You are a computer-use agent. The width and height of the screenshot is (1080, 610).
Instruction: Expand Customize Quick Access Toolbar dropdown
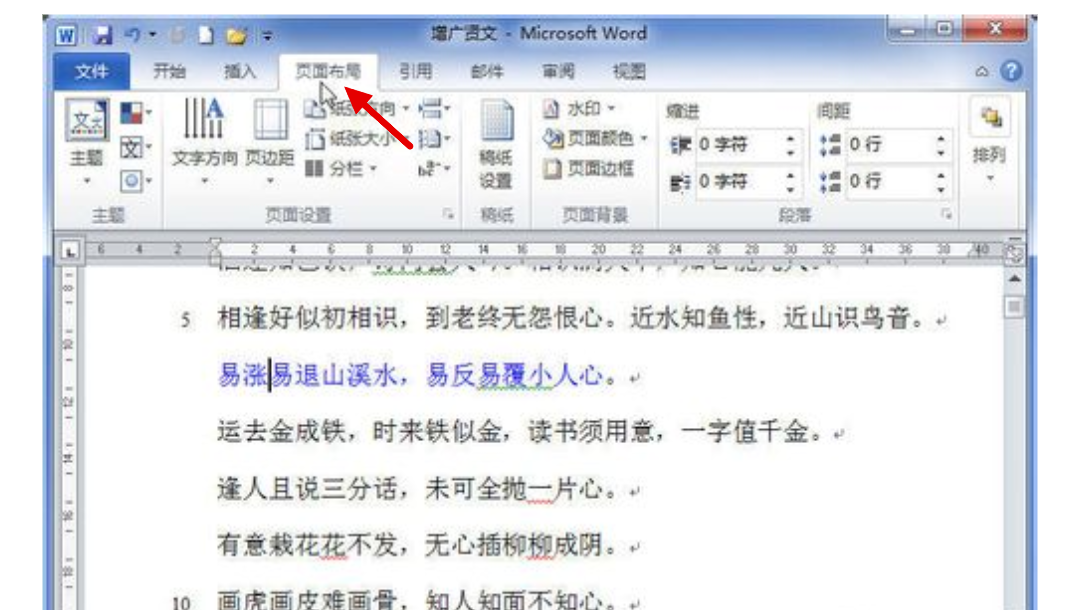click(x=267, y=35)
